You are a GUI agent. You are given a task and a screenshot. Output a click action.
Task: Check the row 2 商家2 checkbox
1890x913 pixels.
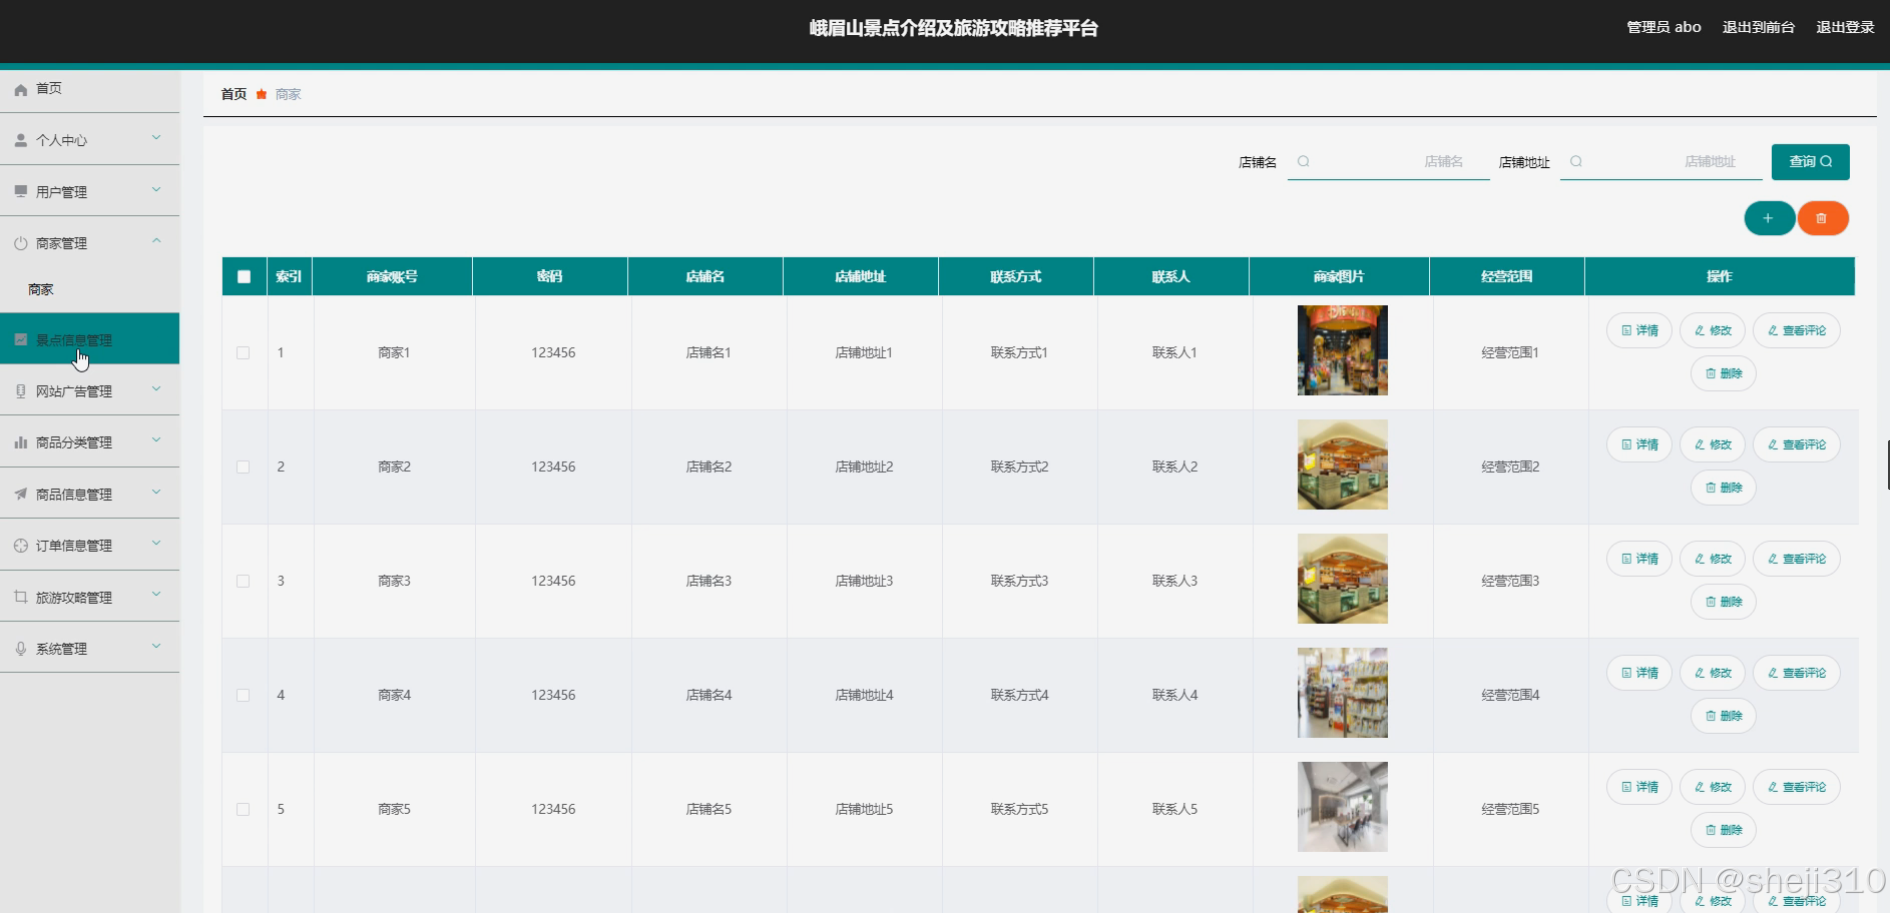pyautogui.click(x=243, y=467)
